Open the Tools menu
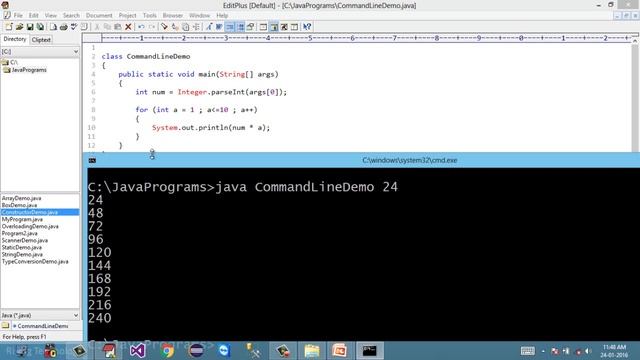The height and width of the screenshot is (360, 640). tap(149, 16)
